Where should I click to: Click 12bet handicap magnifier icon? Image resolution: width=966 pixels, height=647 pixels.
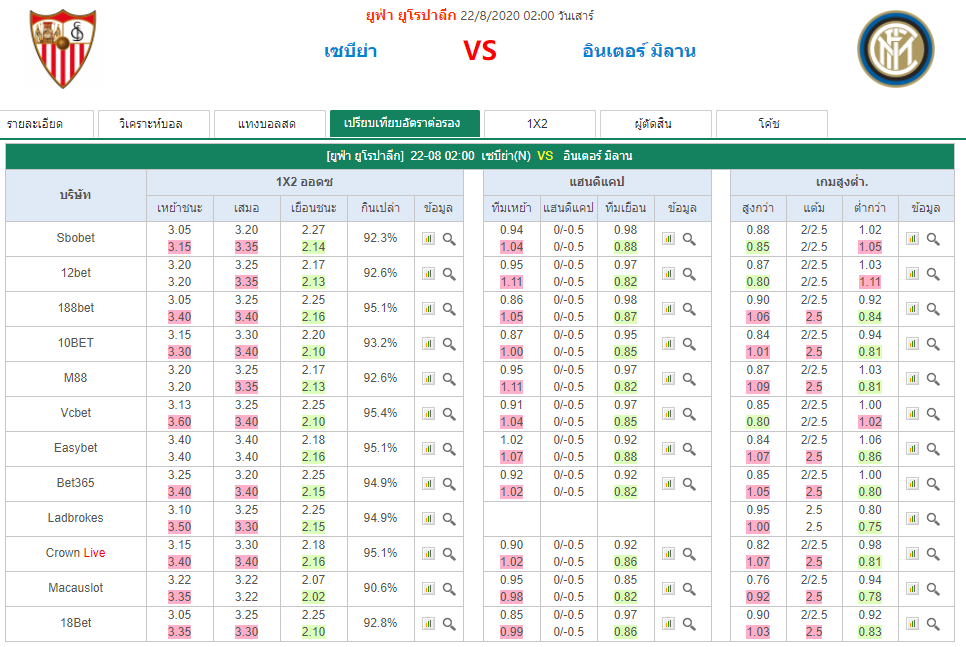(x=689, y=274)
